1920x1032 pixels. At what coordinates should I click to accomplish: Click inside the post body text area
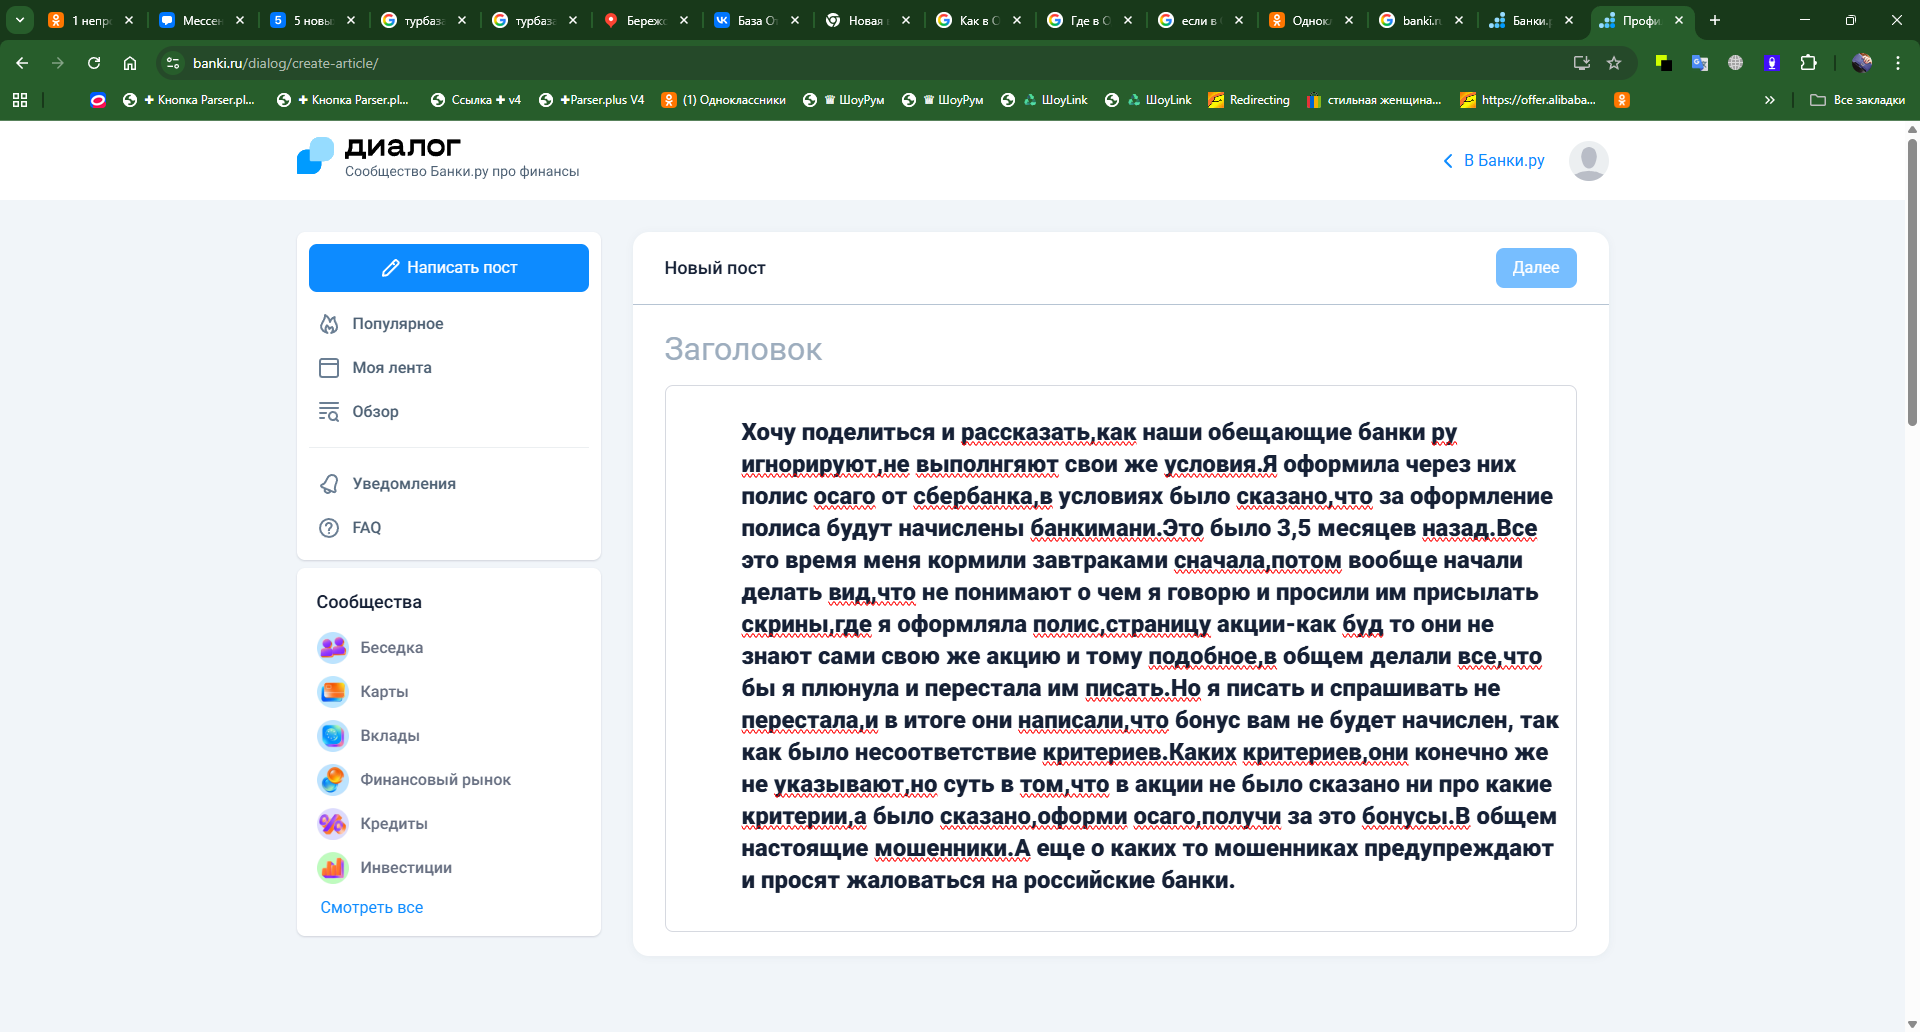point(1120,658)
